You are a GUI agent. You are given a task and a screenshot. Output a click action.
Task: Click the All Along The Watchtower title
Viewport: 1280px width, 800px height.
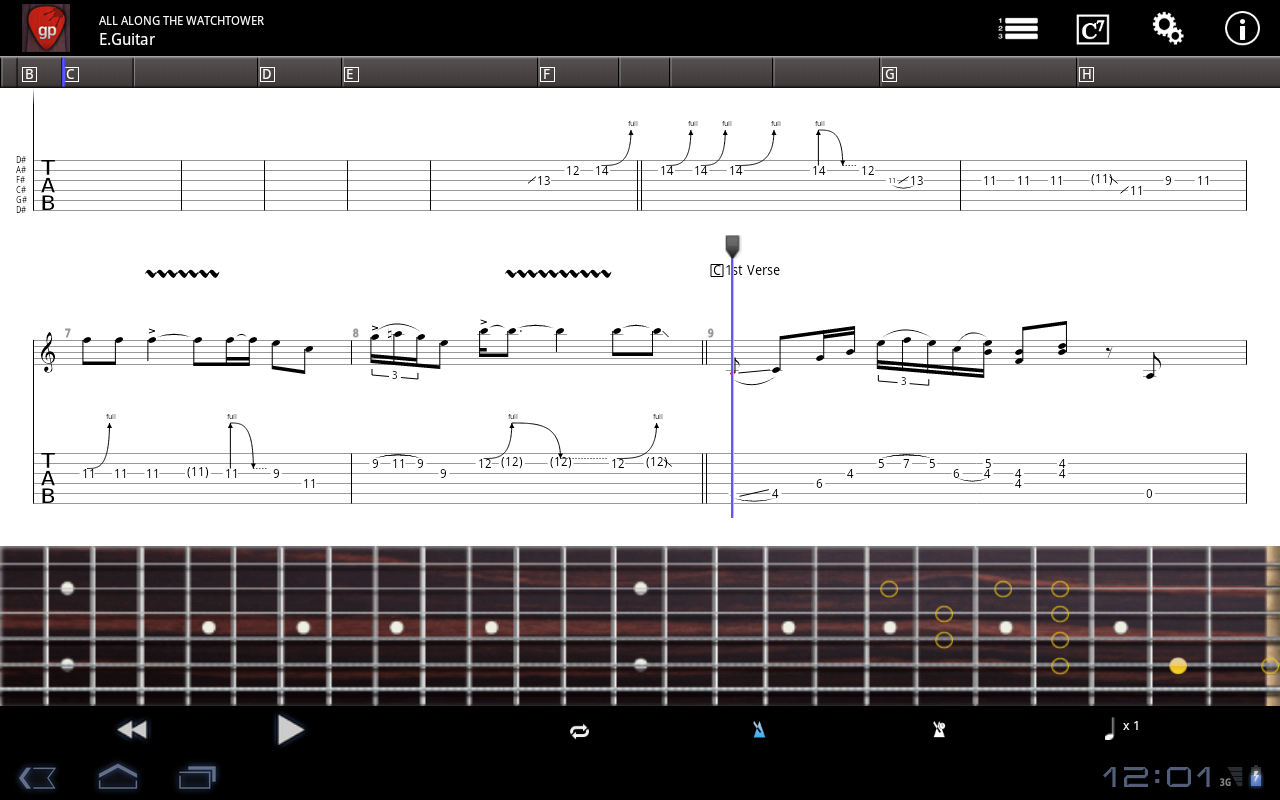181,20
